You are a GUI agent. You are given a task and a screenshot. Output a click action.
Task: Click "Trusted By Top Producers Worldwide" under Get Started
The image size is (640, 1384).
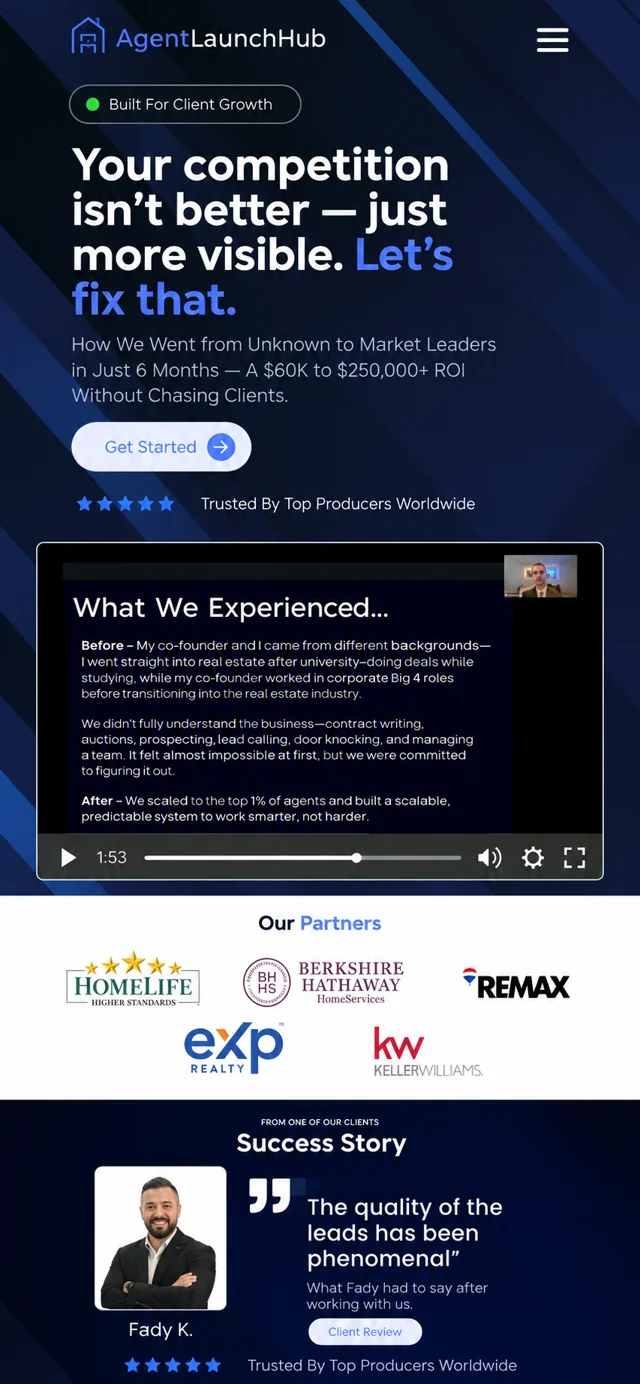(338, 504)
